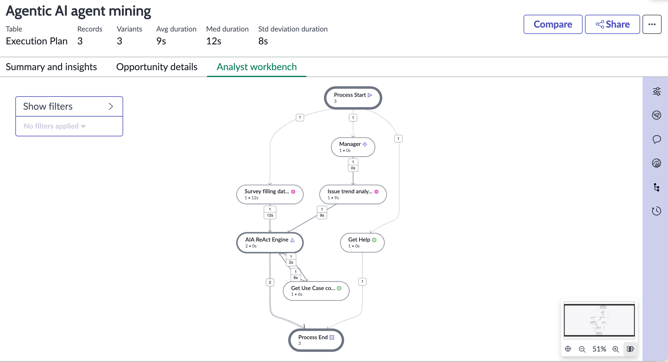Viewport: 668px width, 362px height.
Task: Open the gauge dashboard icon in sidebar
Action: (x=656, y=163)
